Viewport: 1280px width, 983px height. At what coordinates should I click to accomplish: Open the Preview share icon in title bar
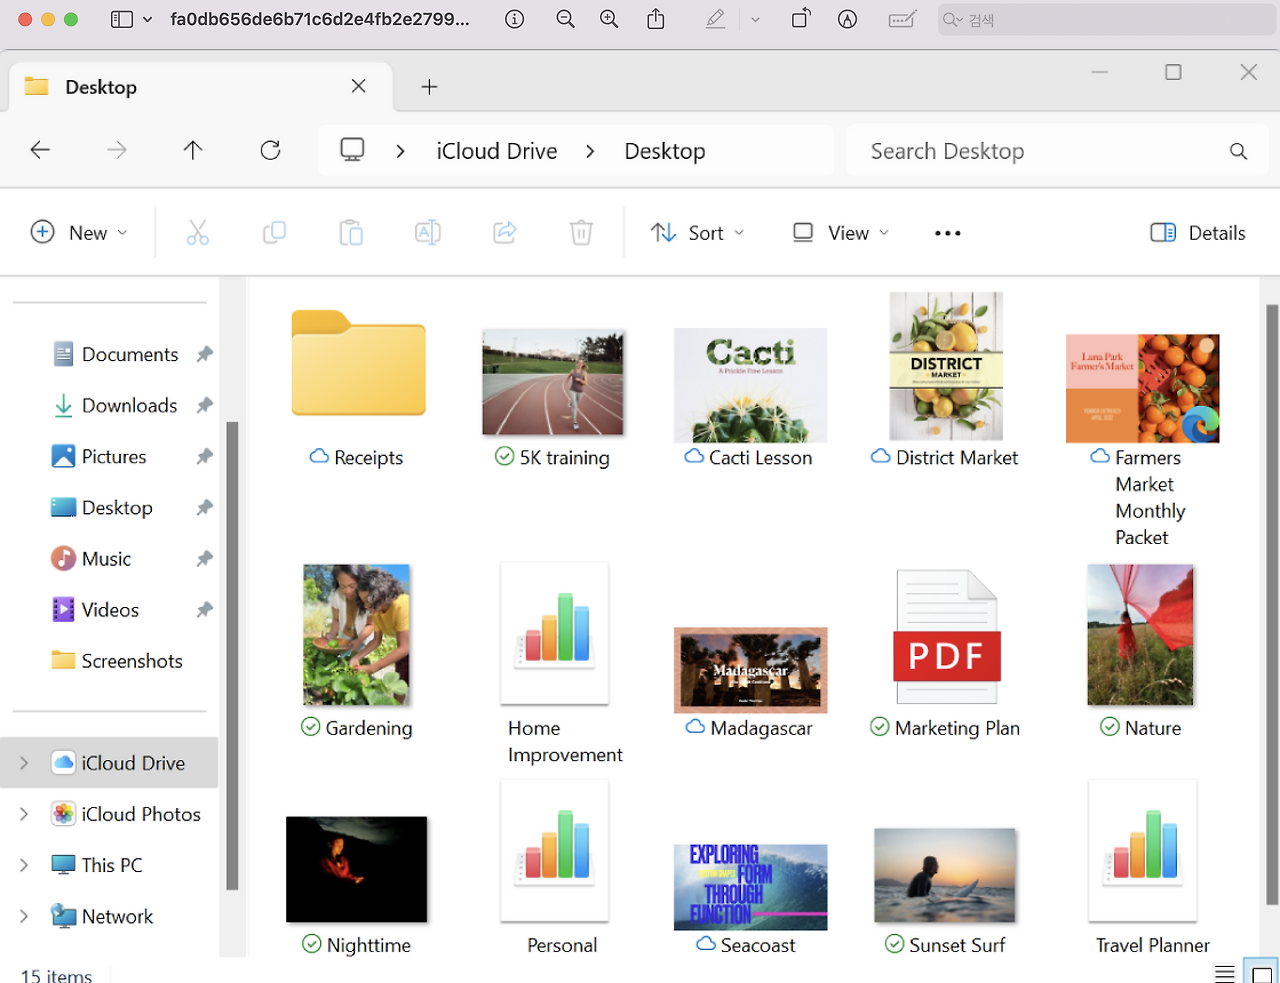coord(656,19)
